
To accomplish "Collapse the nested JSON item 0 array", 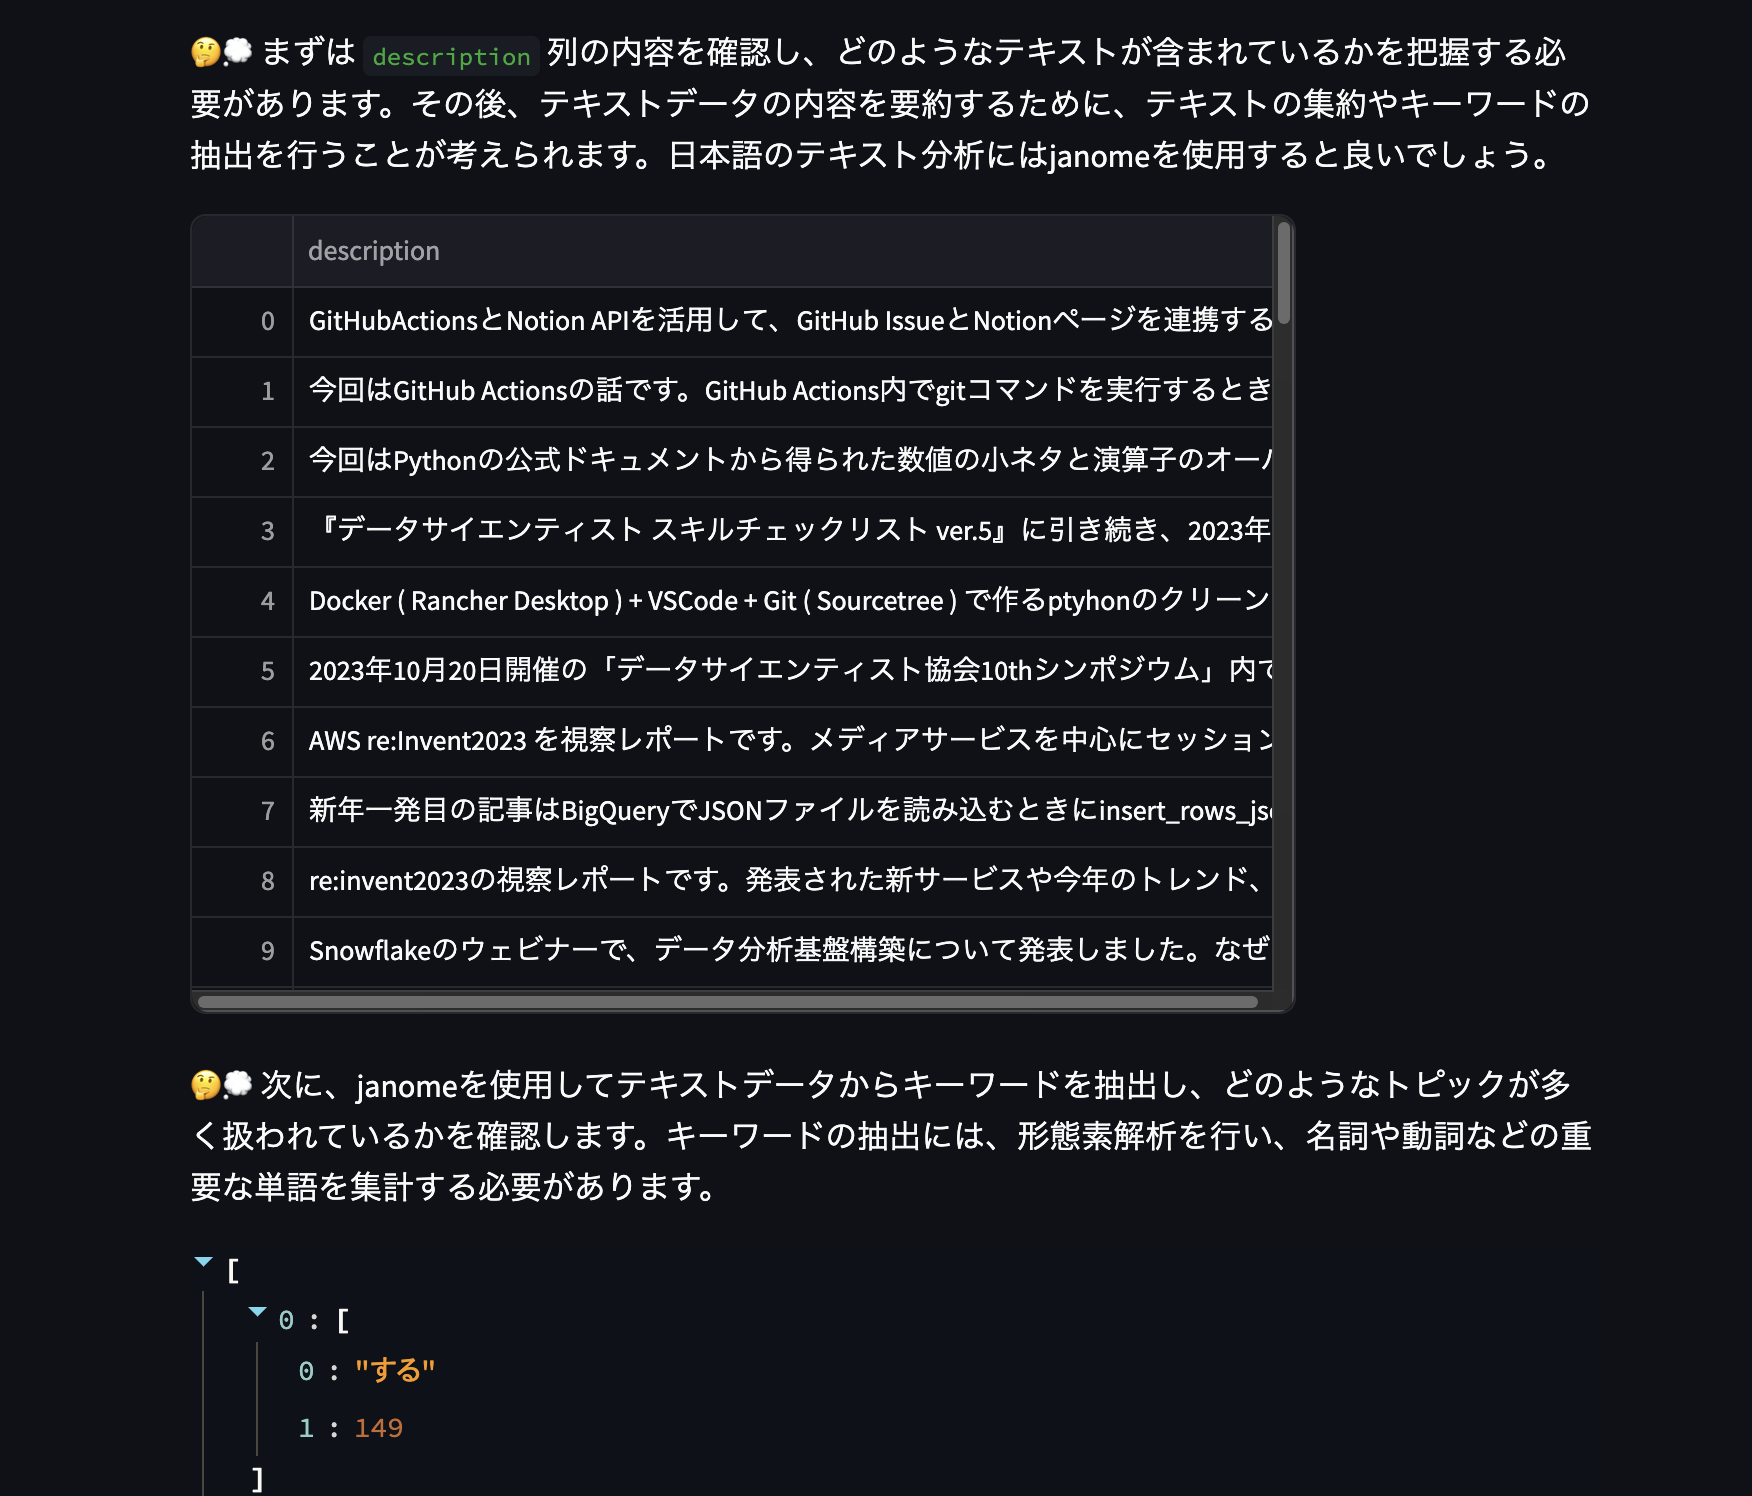I will 257,1312.
